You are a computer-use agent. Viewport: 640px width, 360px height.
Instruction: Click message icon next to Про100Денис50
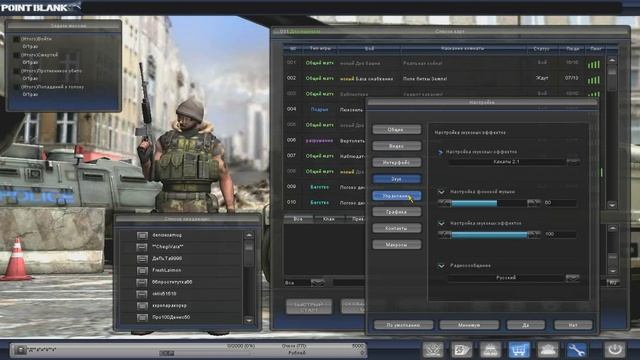(142, 318)
